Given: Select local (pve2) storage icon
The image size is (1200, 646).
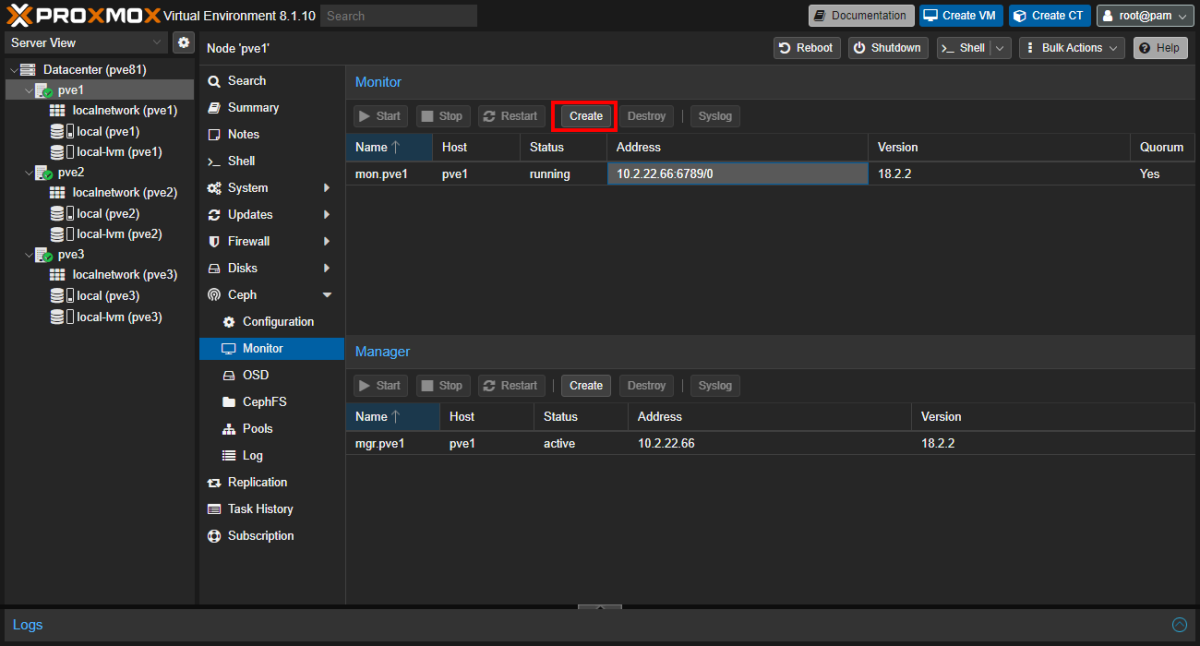Looking at the screenshot, I should (x=62, y=213).
